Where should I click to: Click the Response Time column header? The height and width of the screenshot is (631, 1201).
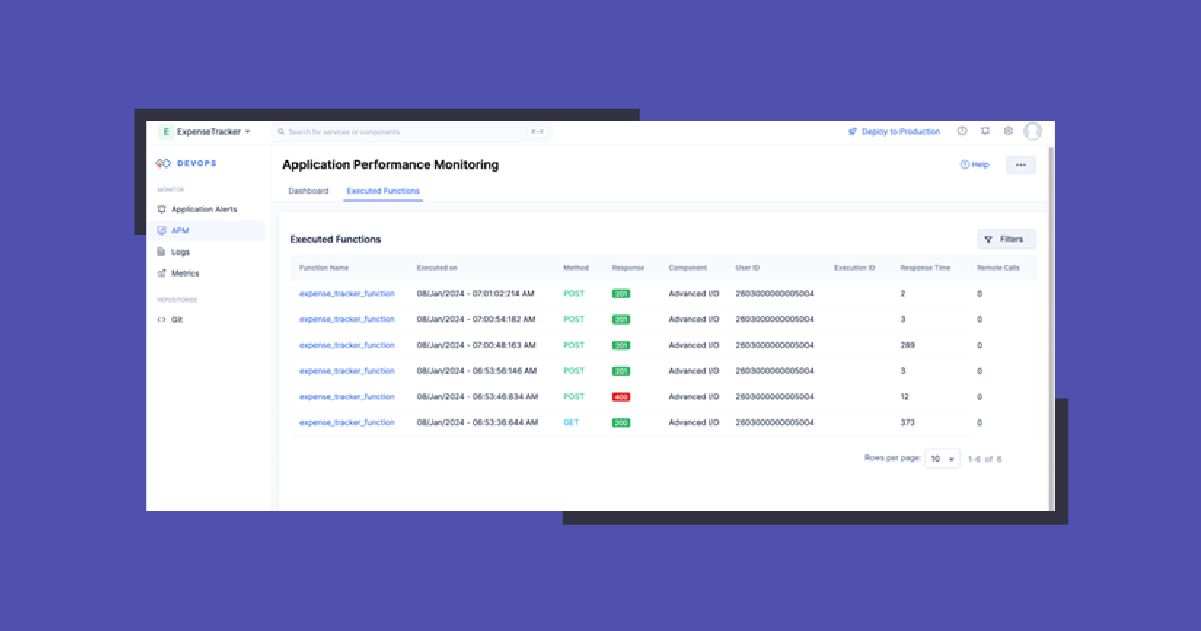925,268
